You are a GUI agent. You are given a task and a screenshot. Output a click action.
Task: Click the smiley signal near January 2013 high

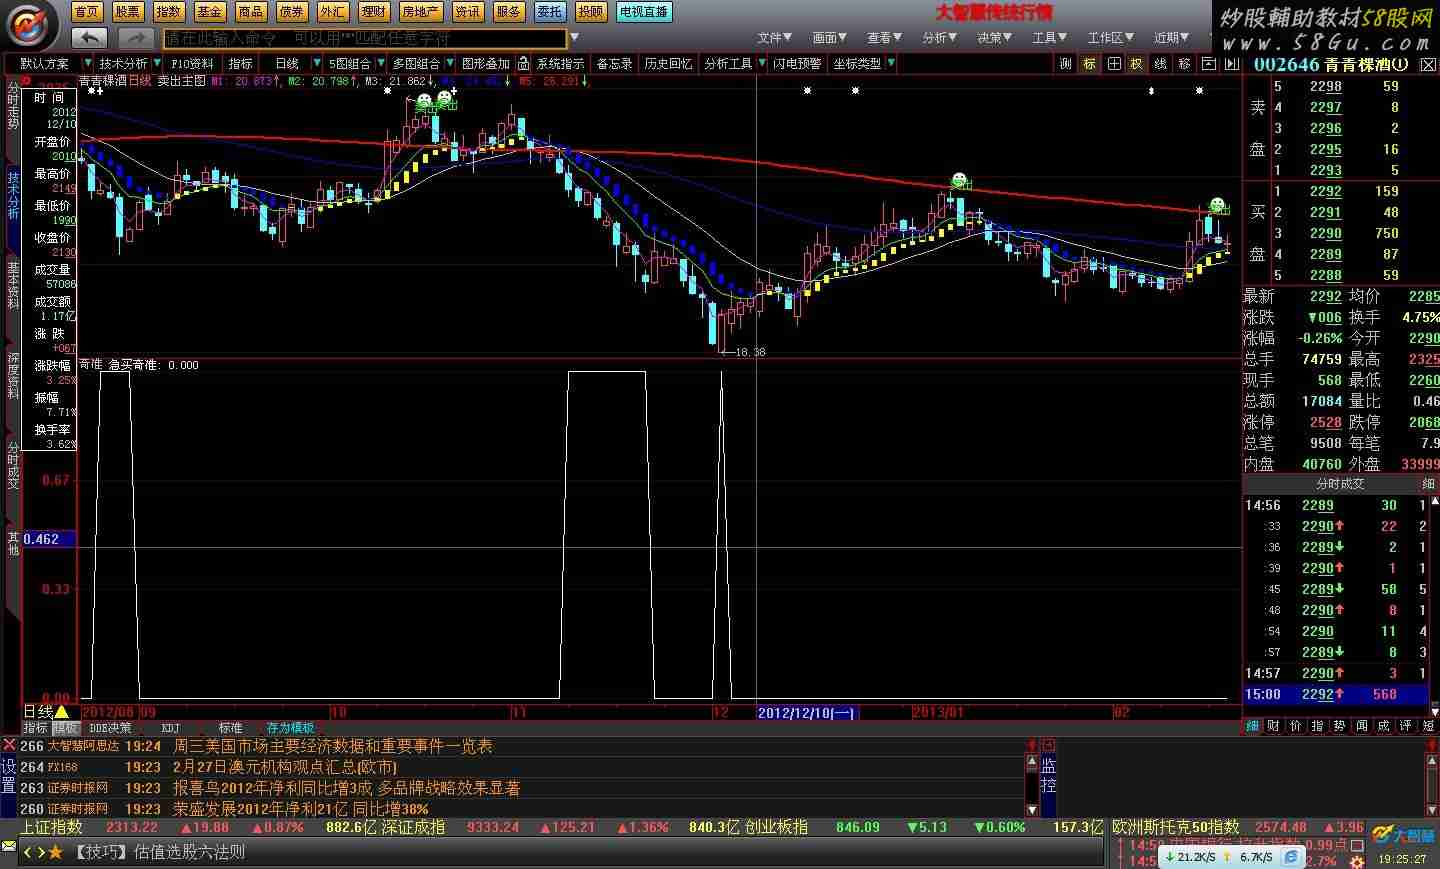click(x=960, y=180)
